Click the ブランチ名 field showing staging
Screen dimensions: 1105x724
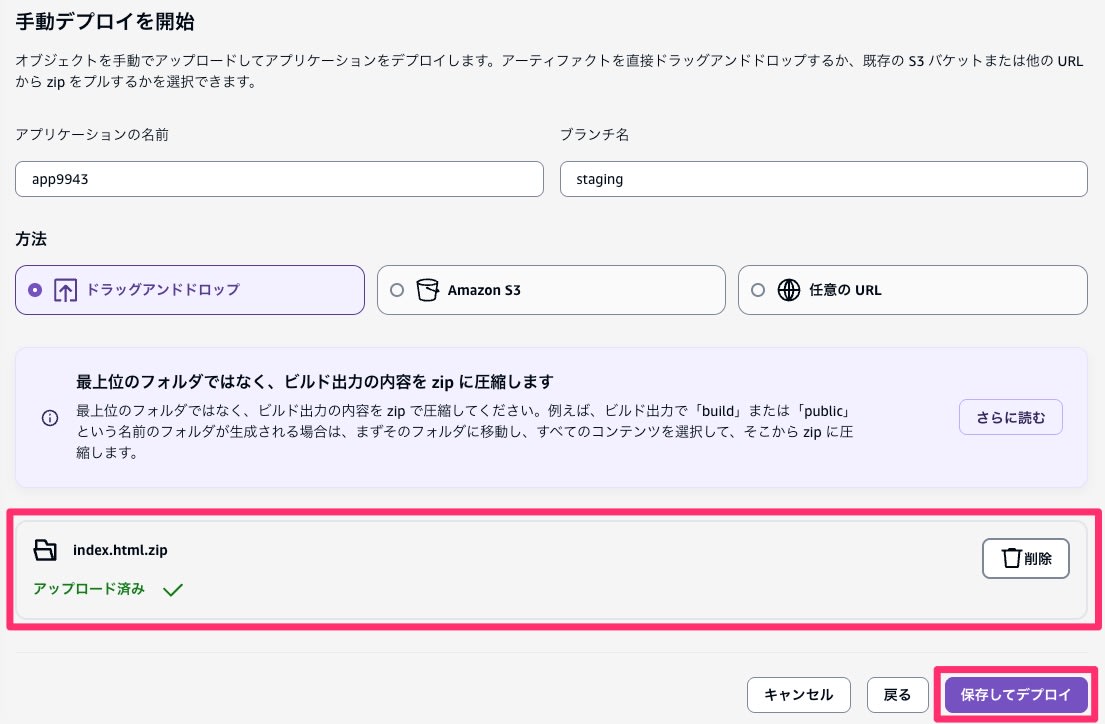coord(824,179)
